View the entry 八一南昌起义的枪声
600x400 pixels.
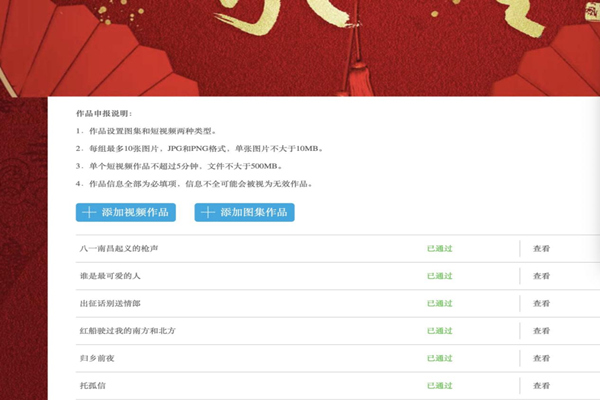pos(541,249)
